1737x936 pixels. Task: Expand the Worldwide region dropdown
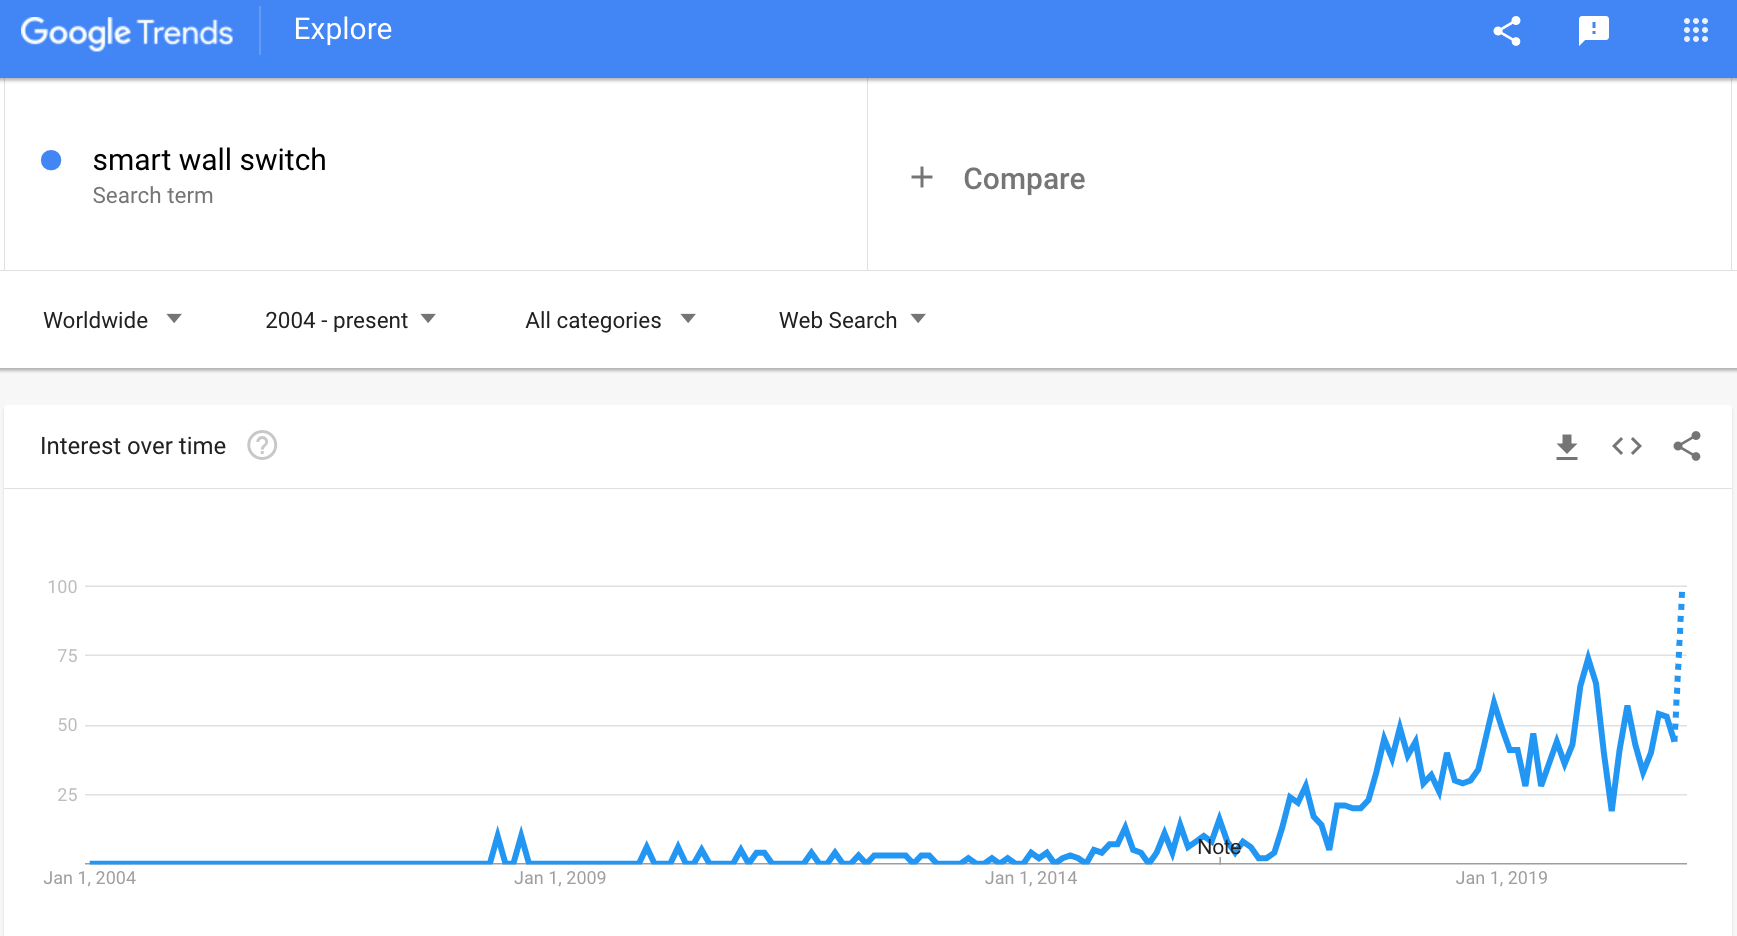tap(112, 320)
